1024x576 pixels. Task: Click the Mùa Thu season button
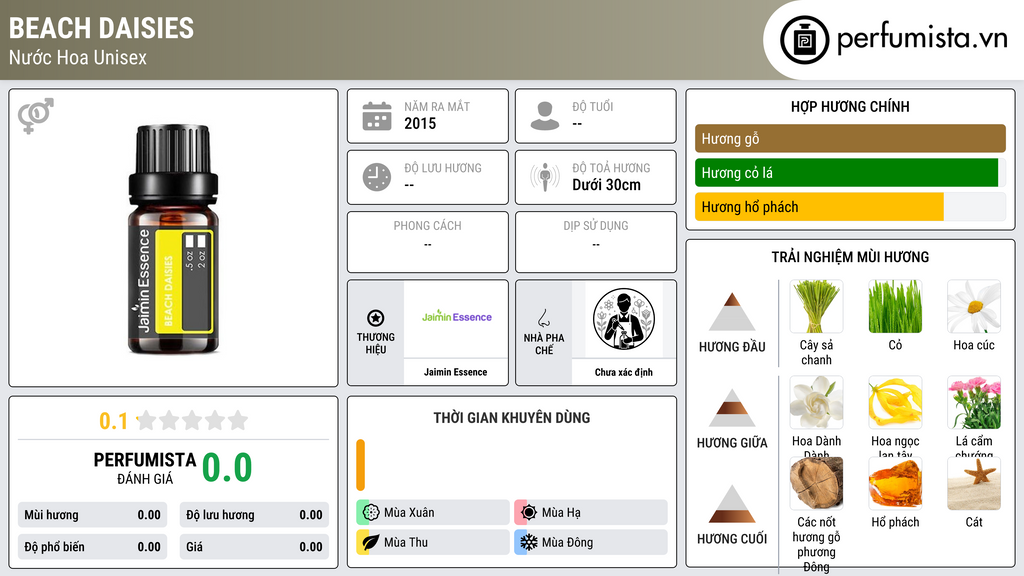(x=433, y=542)
